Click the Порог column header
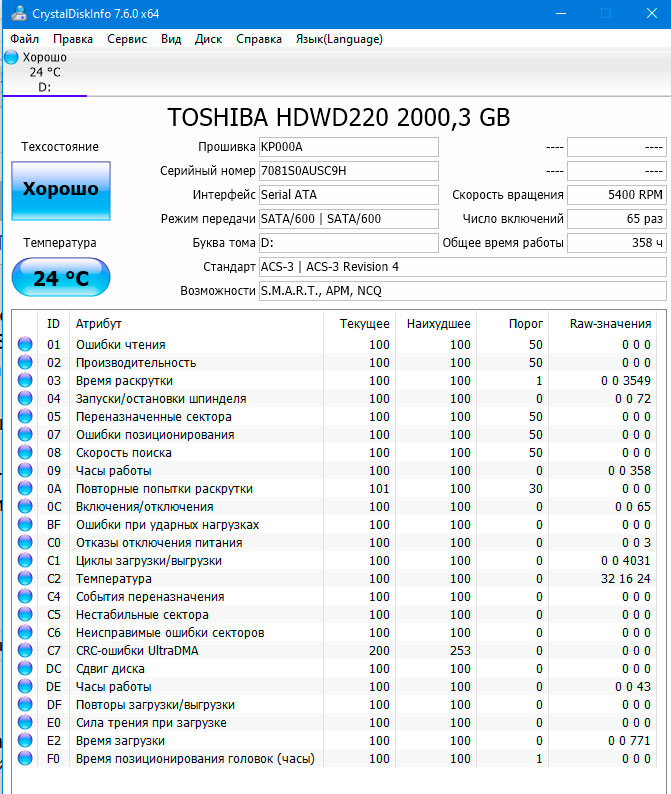671x794 pixels. (512, 324)
